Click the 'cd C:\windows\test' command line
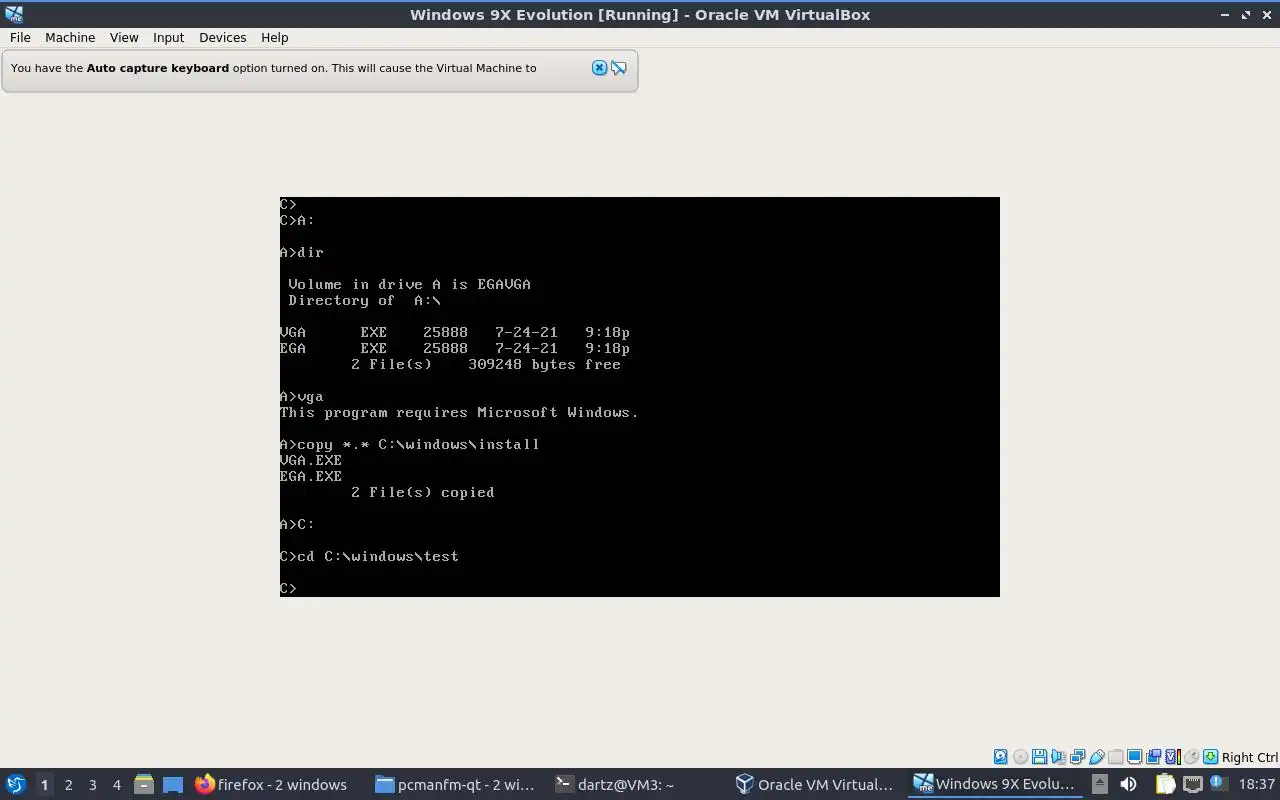Image resolution: width=1280 pixels, height=800 pixels. point(370,556)
